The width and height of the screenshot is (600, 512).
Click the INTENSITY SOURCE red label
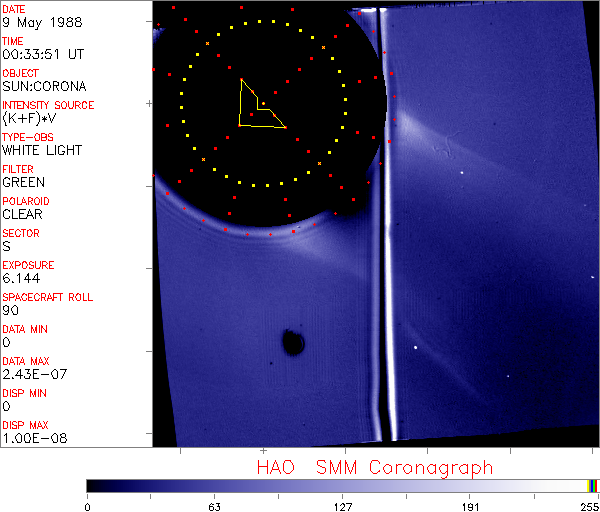click(x=48, y=105)
